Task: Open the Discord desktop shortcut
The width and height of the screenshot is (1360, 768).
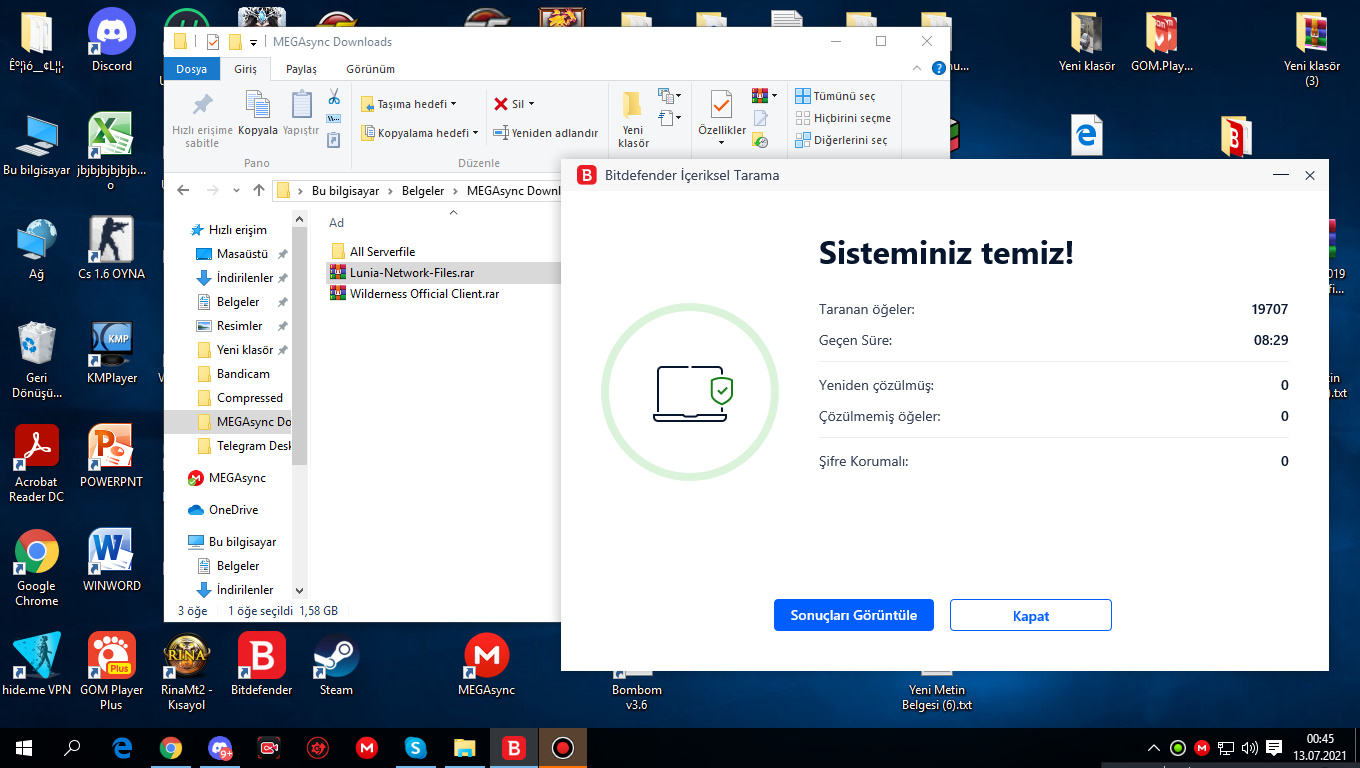Action: pos(112,40)
